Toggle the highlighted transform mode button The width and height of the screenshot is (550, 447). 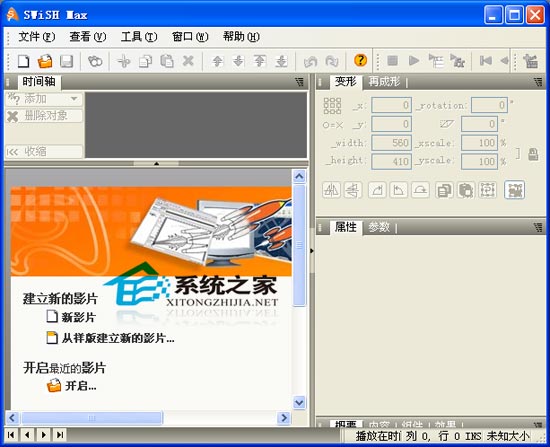(x=515, y=190)
